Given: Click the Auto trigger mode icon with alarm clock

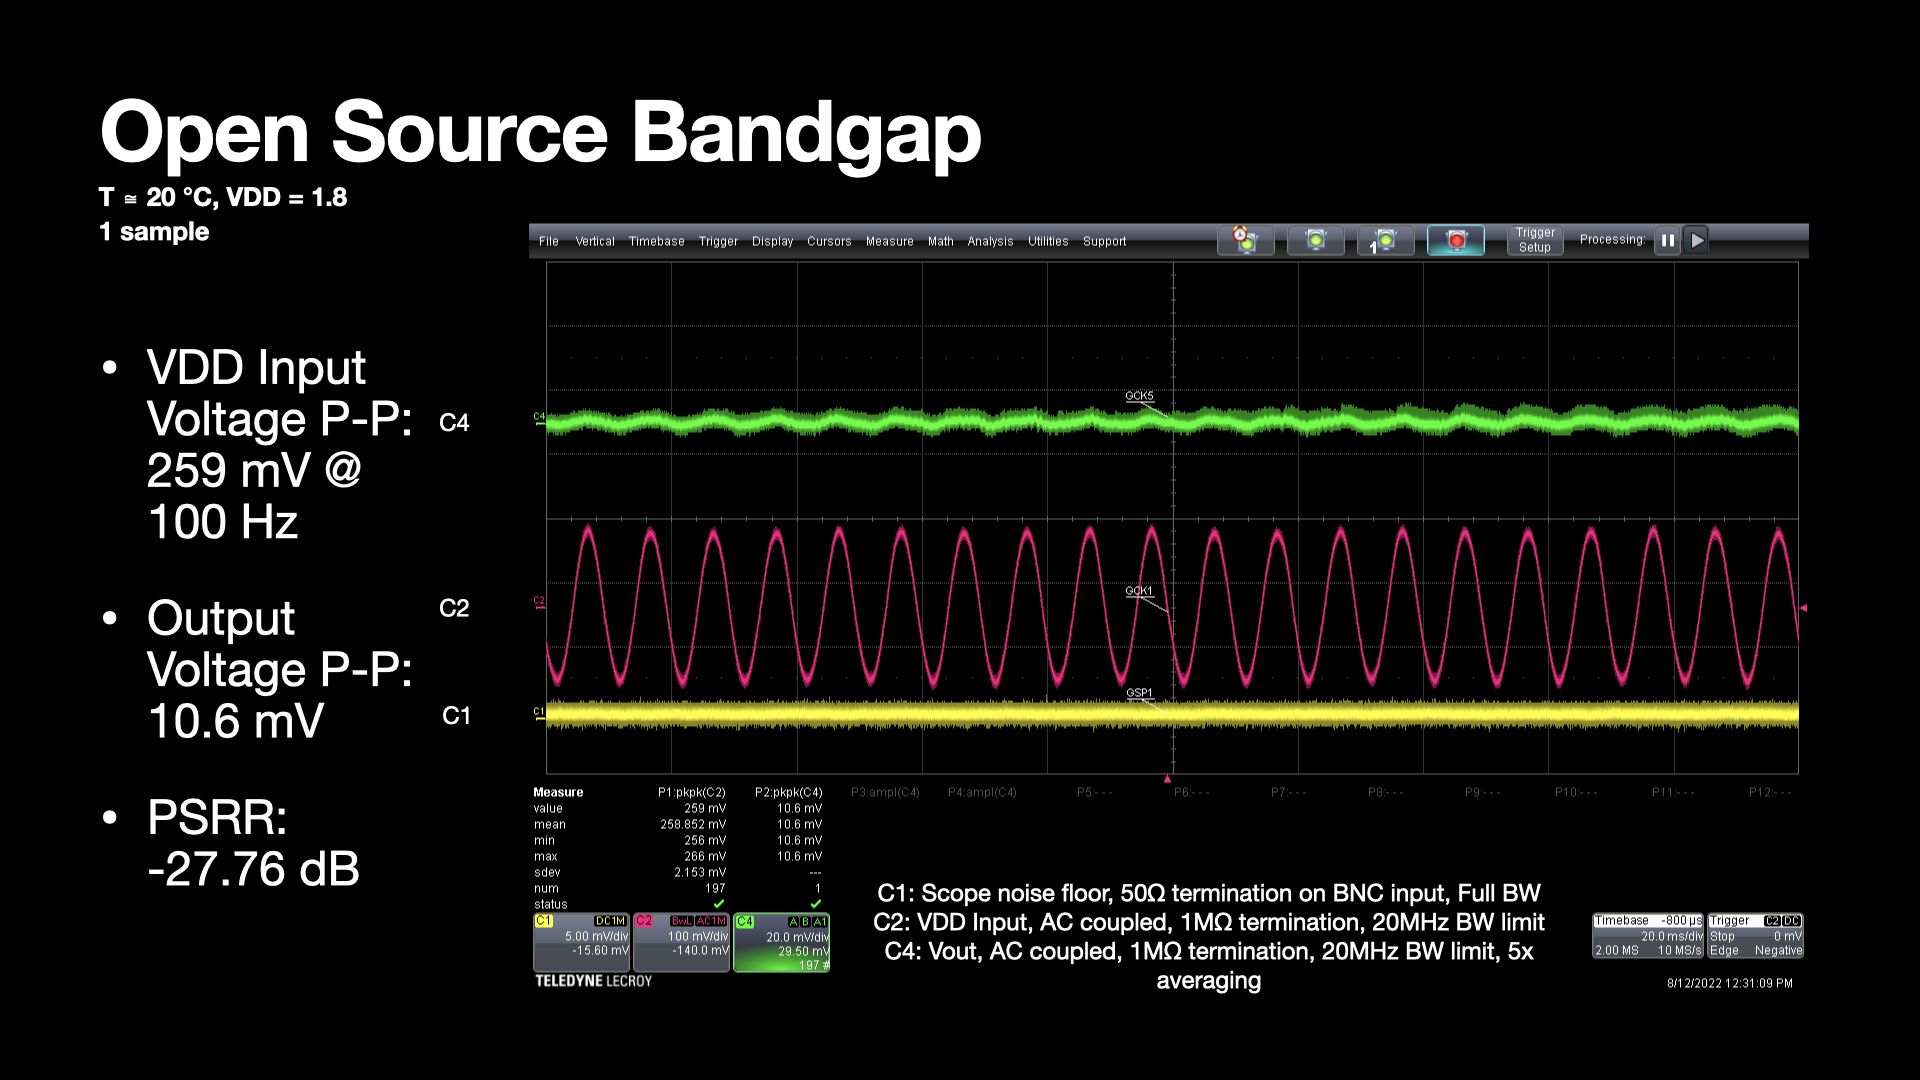Looking at the screenshot, I should pyautogui.click(x=1245, y=240).
